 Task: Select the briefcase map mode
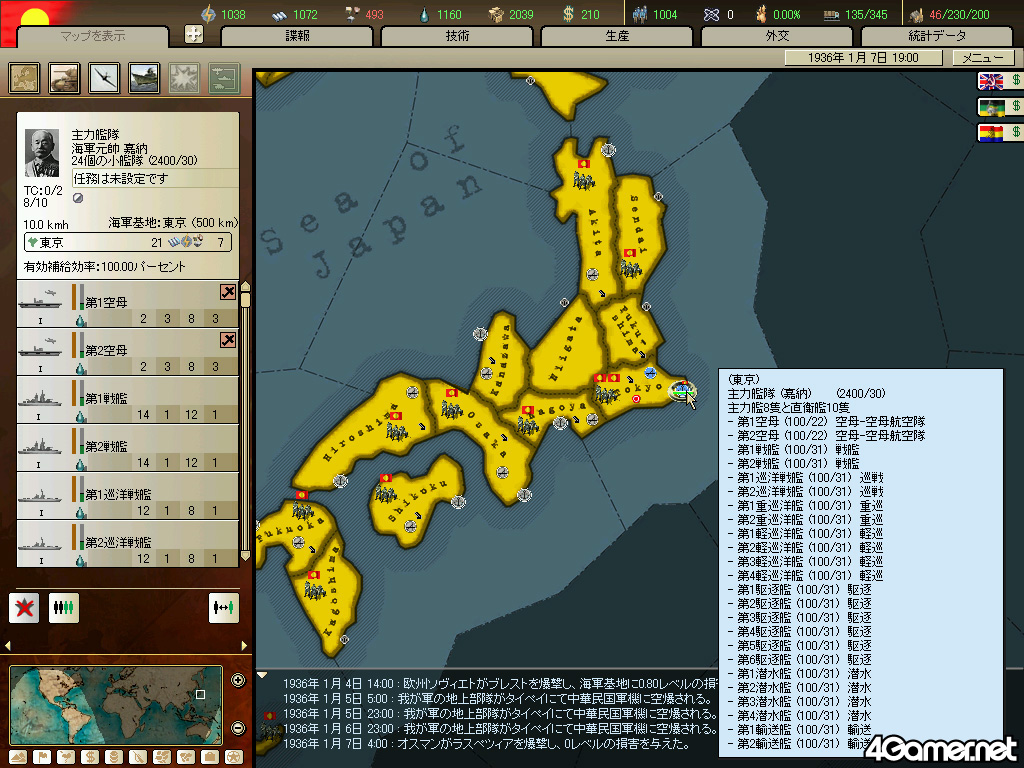210,757
